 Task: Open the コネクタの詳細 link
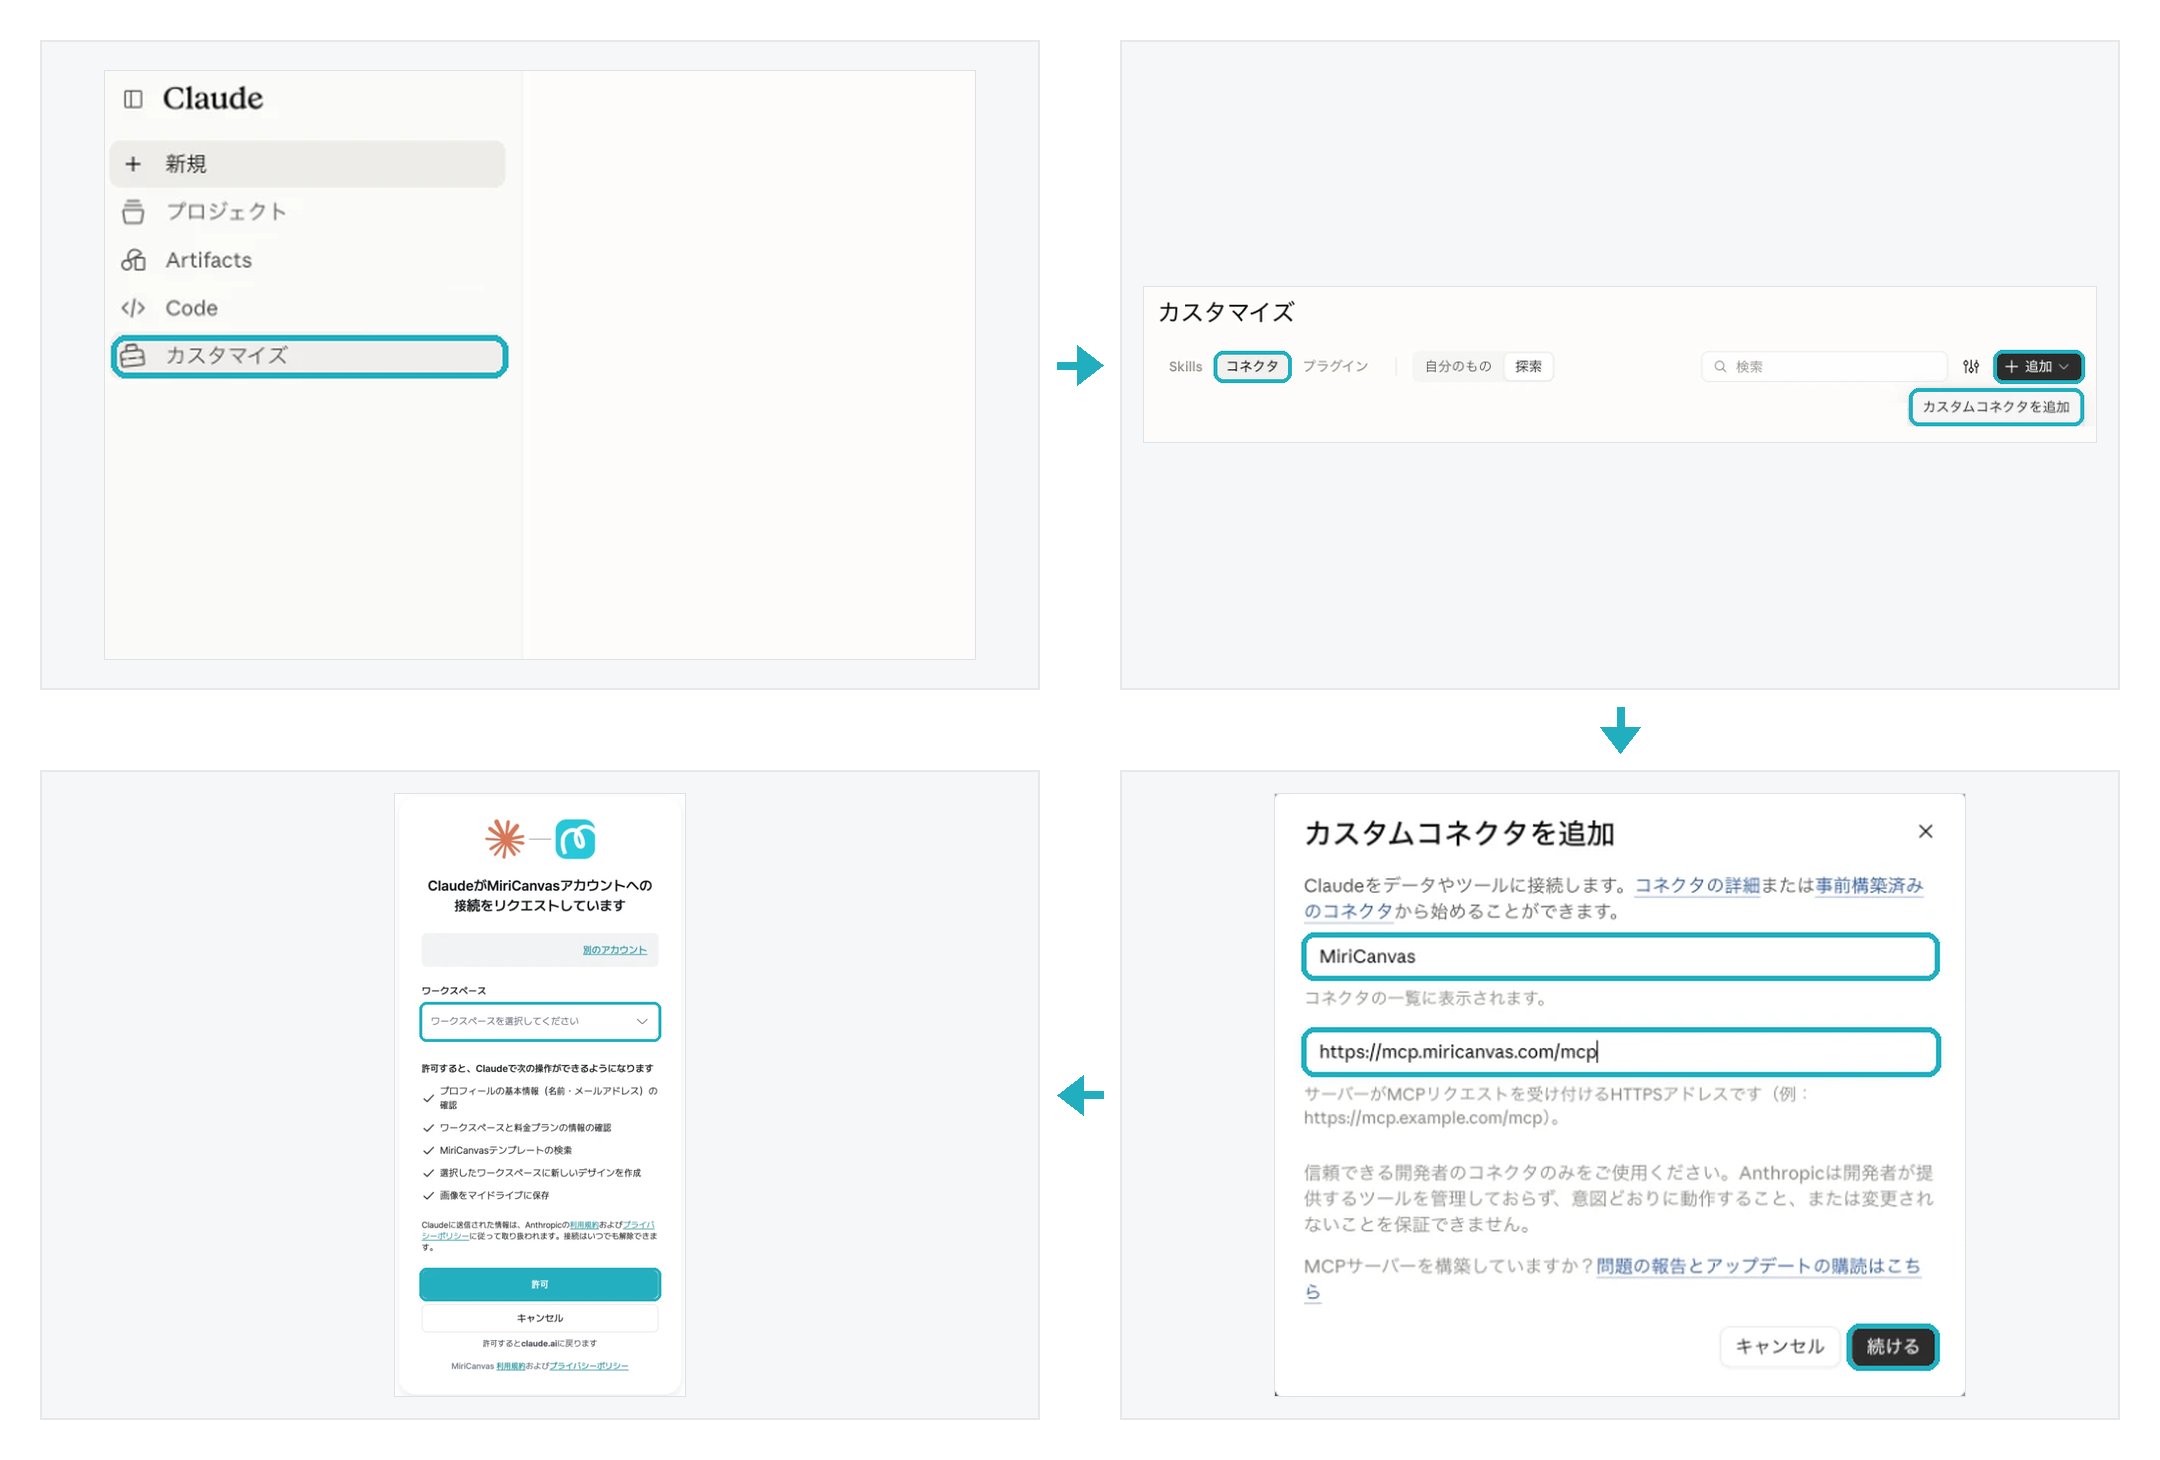point(1697,885)
